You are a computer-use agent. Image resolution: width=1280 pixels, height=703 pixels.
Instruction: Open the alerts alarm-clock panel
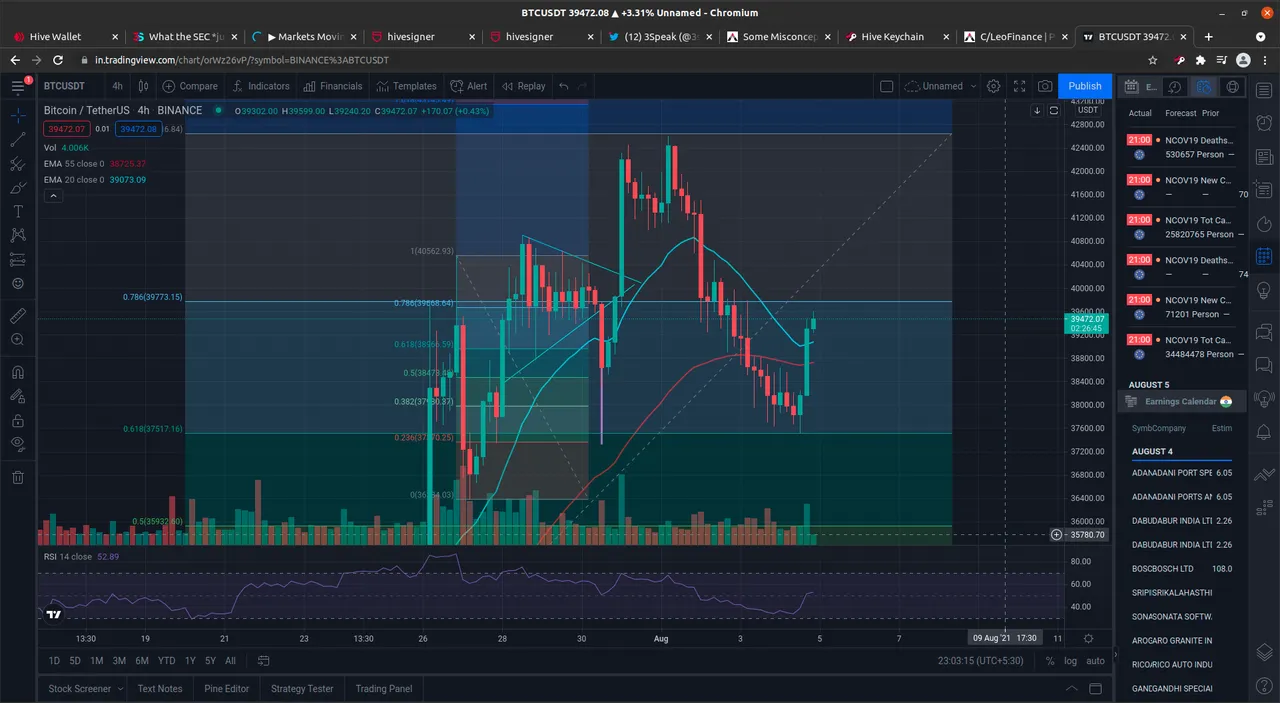[1264, 124]
